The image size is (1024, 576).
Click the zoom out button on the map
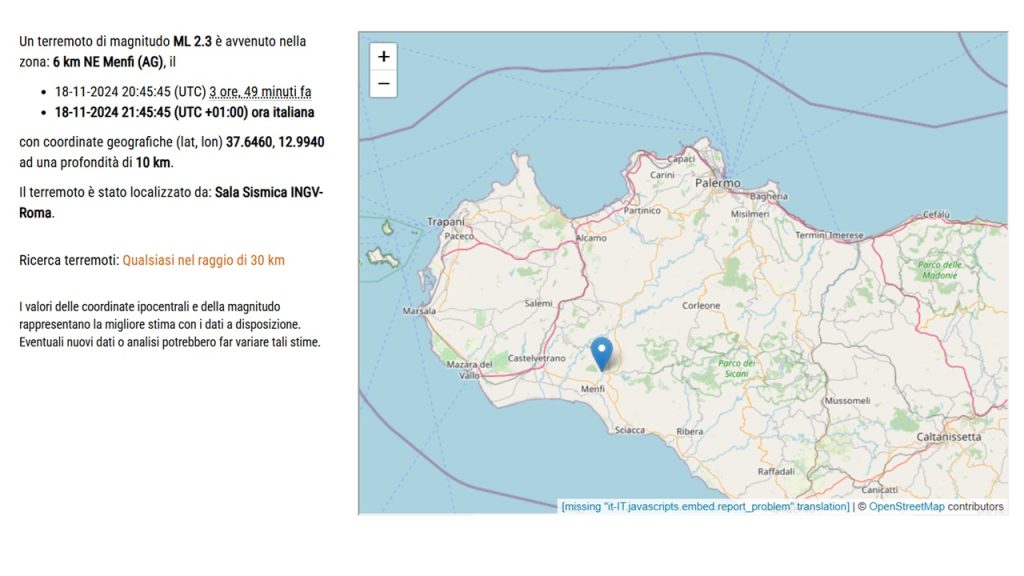[x=383, y=84]
